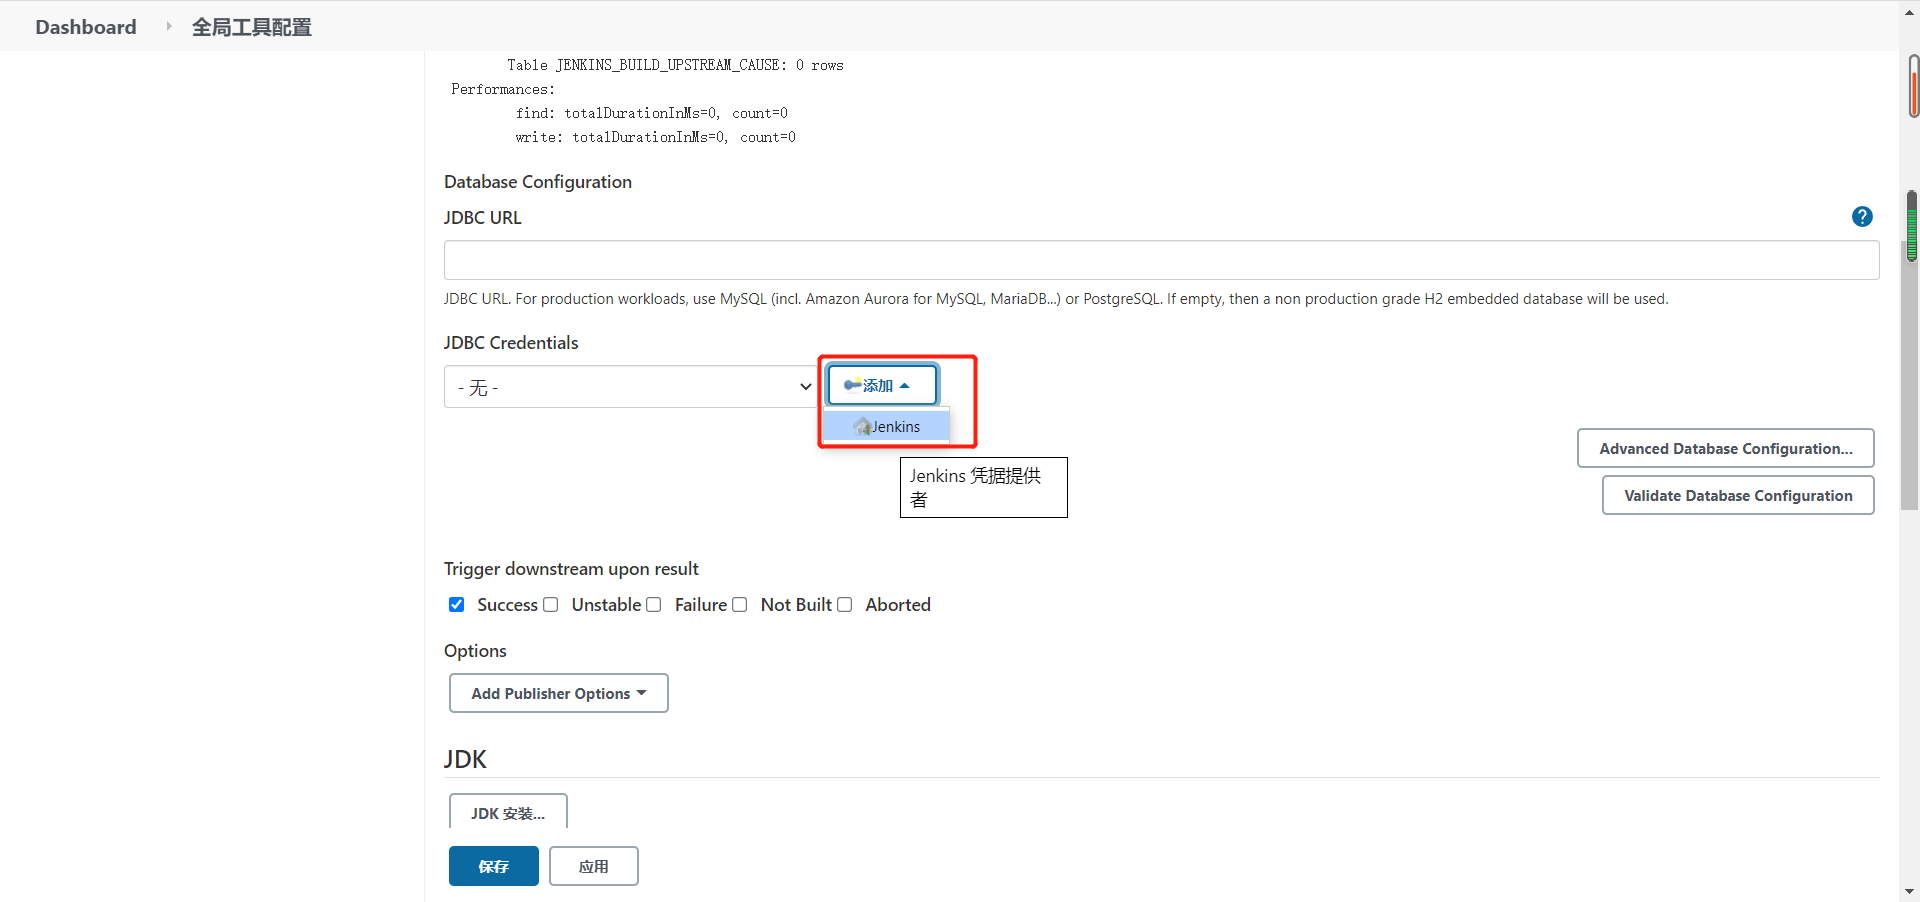Click the JENKINS_BUILD_UPSTREAM_CAUSE table row text
This screenshot has height=902, width=1920.
675,65
